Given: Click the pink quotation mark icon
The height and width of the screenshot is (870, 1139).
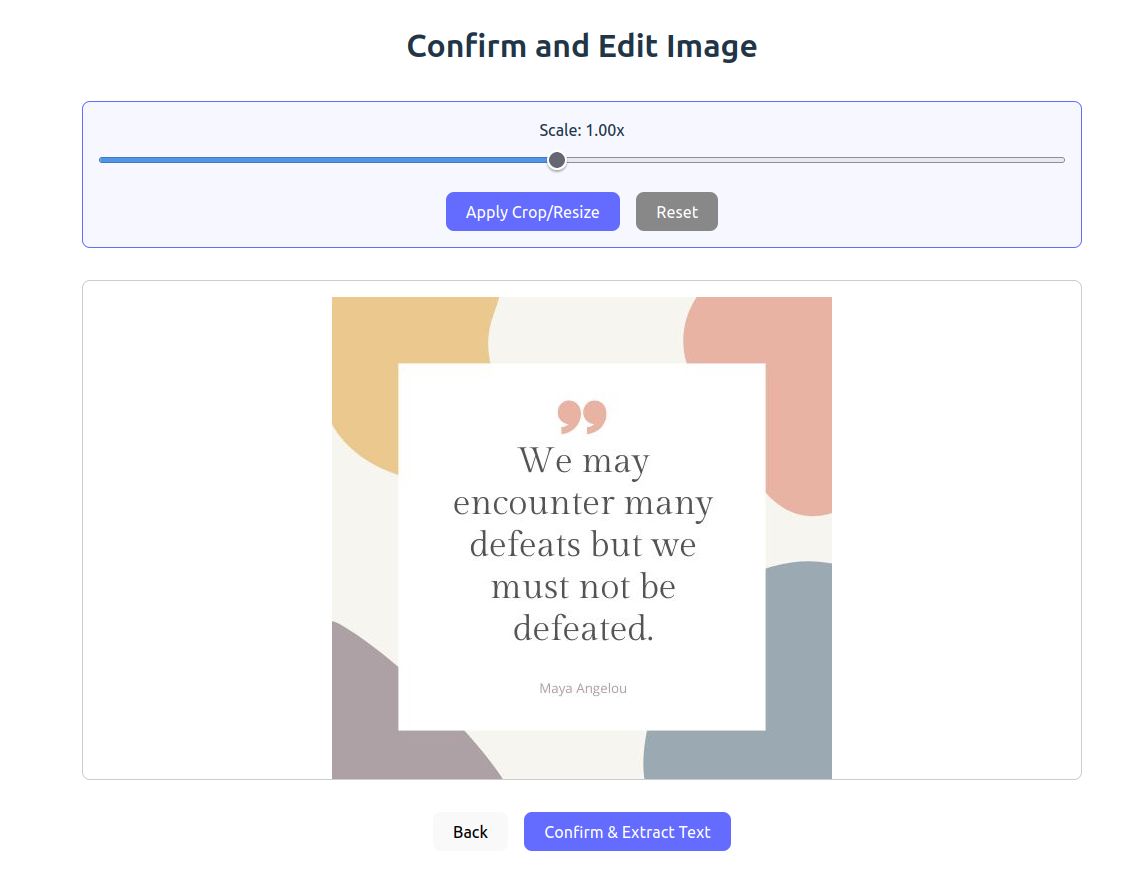Looking at the screenshot, I should pyautogui.click(x=582, y=417).
